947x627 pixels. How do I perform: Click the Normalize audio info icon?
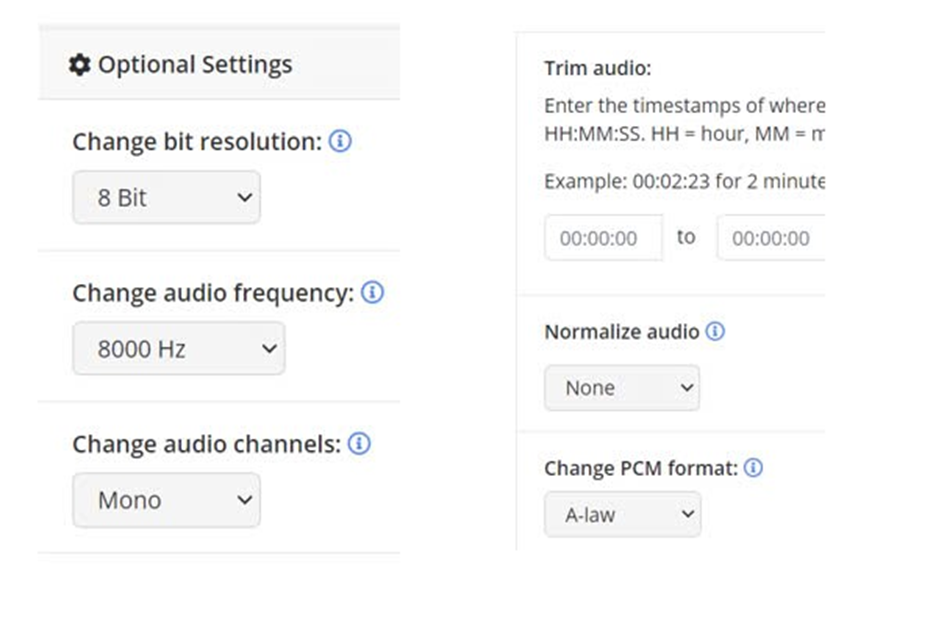click(715, 331)
